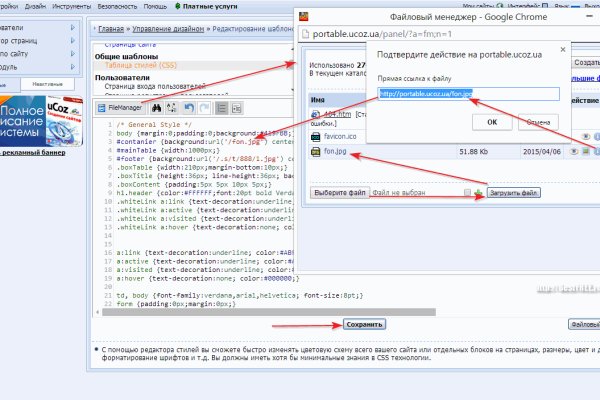Screen dimensions: 600x400
Task: Click the eye view icon for fon.jpg
Action: coord(575,152)
